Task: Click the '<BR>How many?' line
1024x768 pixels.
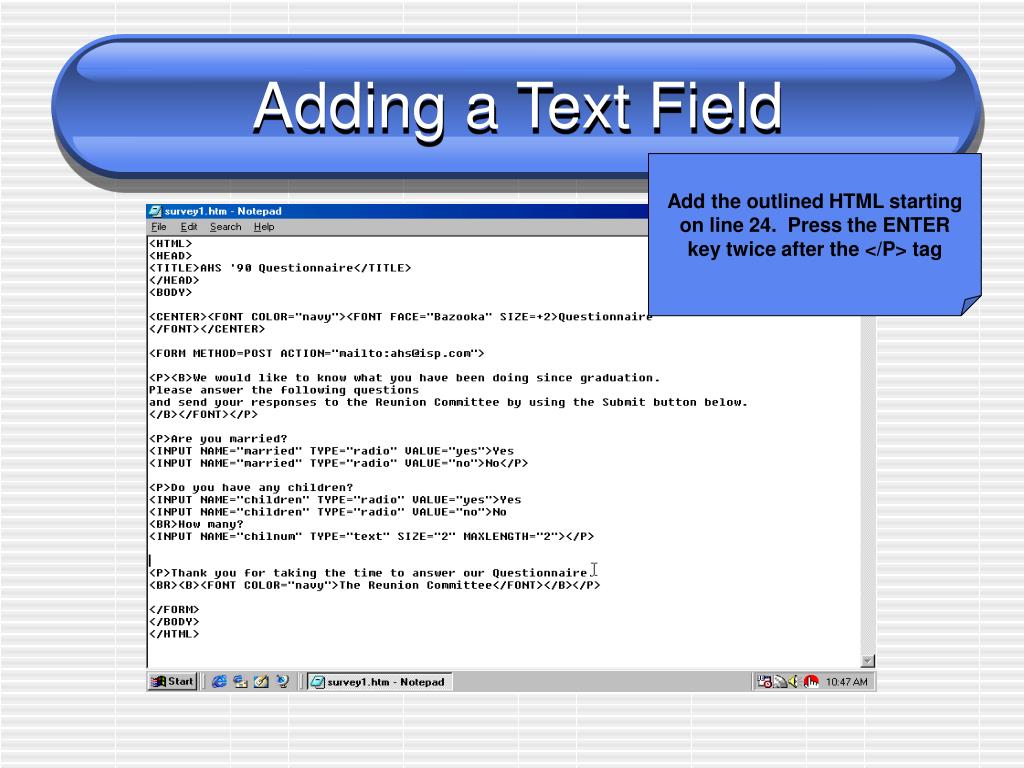Action: pos(196,524)
